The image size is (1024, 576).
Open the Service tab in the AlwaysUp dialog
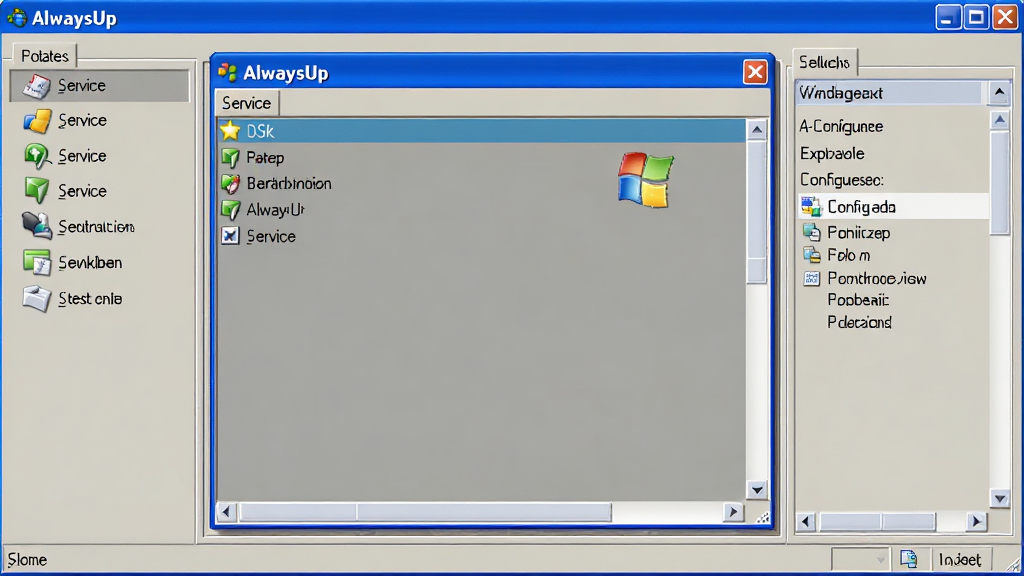coord(247,103)
